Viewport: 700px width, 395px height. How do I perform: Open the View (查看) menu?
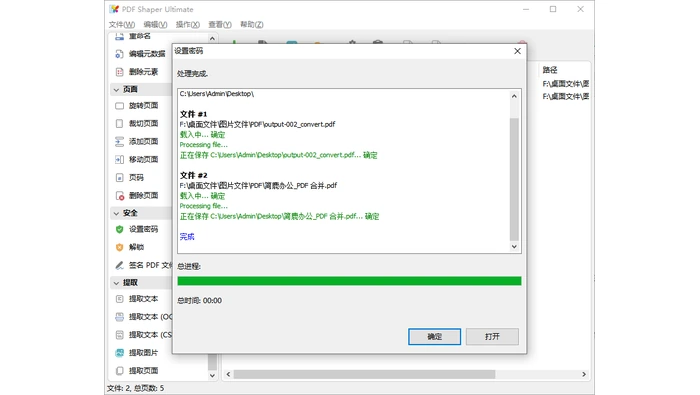point(220,25)
